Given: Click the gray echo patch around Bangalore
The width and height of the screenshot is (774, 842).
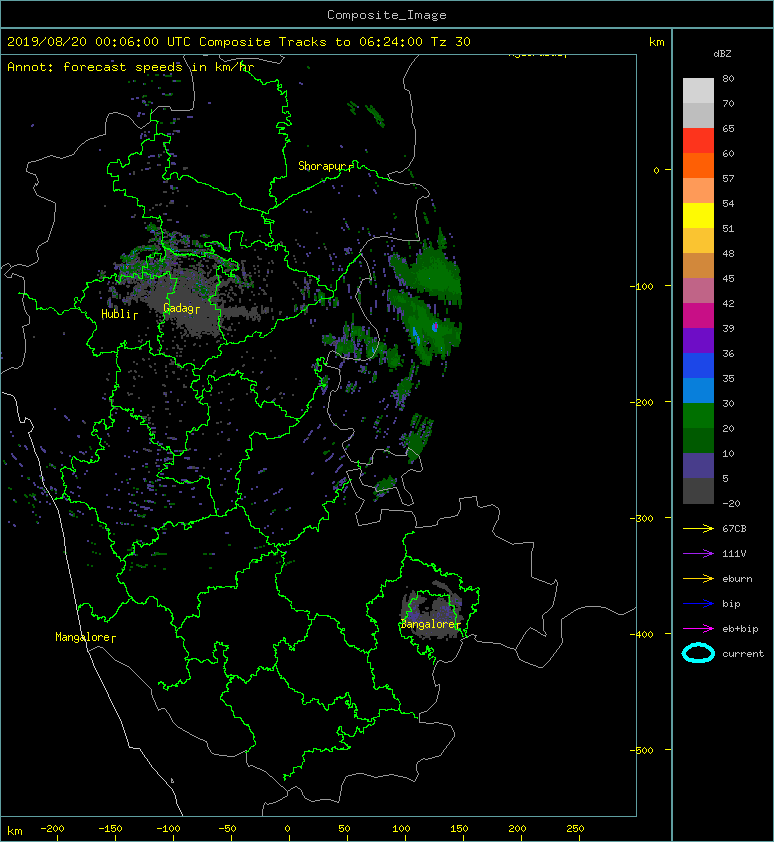Looking at the screenshot, I should (x=431, y=609).
